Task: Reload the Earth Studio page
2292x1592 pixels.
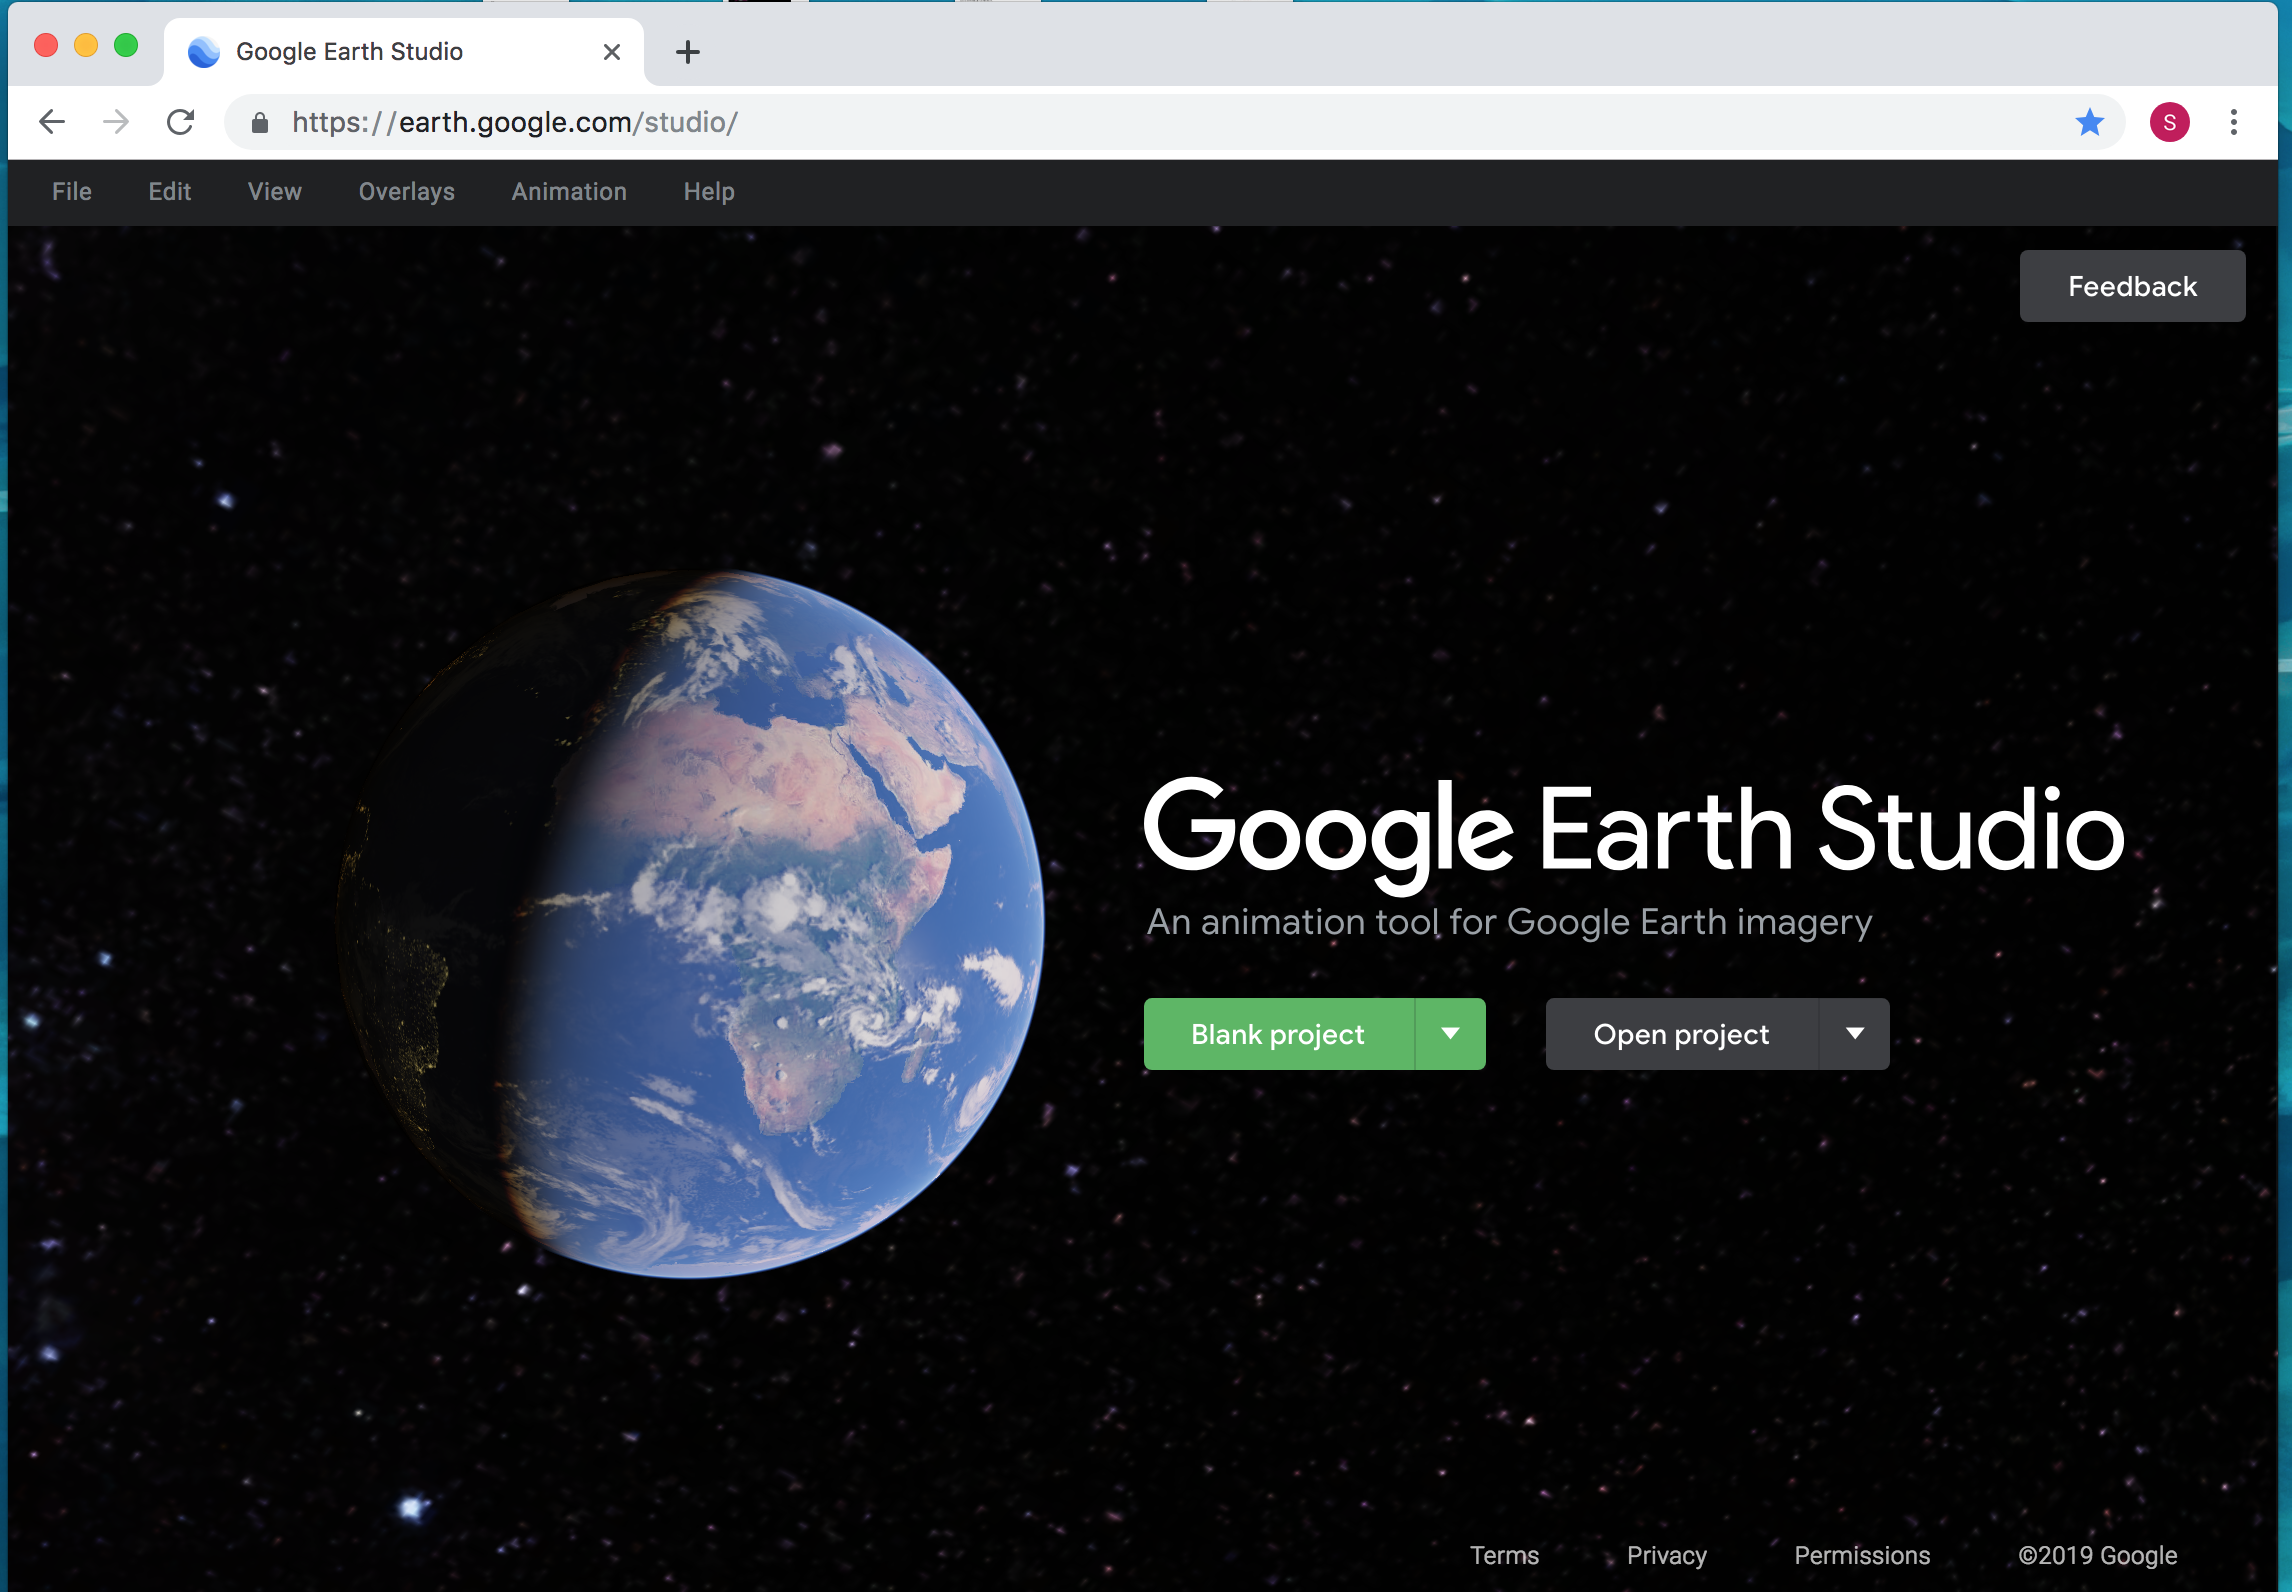Action: pyautogui.click(x=180, y=122)
